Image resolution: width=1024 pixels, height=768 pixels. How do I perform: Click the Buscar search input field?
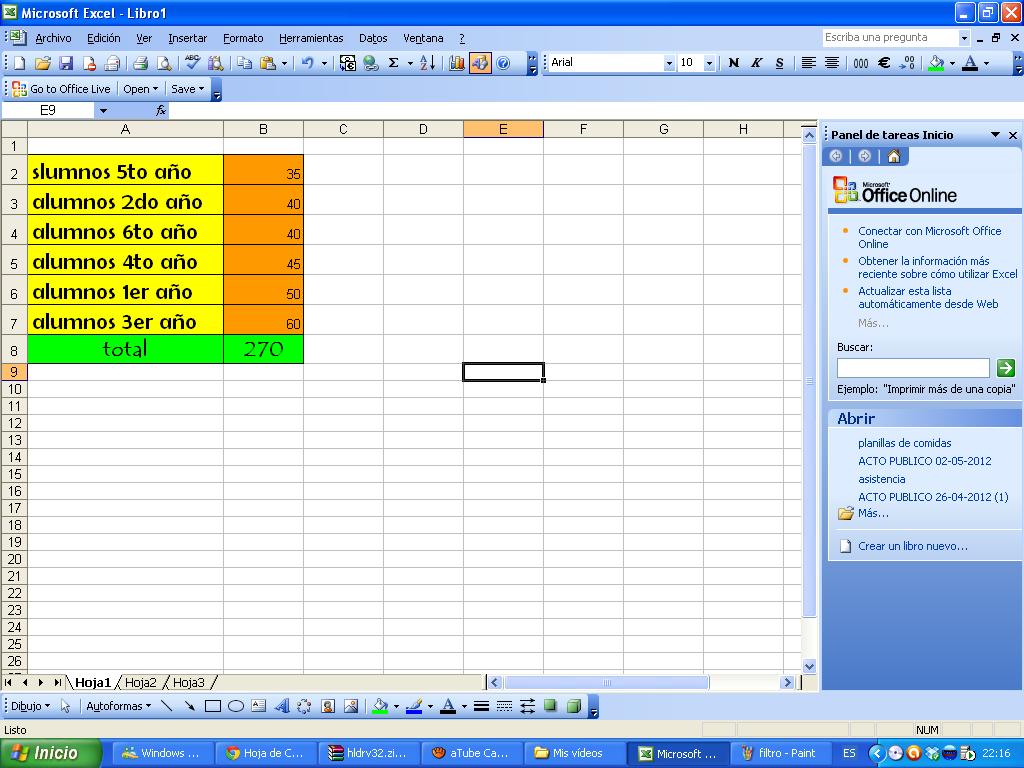click(912, 368)
